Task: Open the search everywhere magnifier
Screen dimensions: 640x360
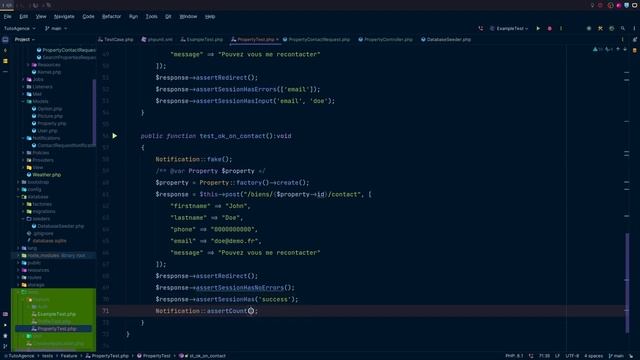Action: [623, 29]
